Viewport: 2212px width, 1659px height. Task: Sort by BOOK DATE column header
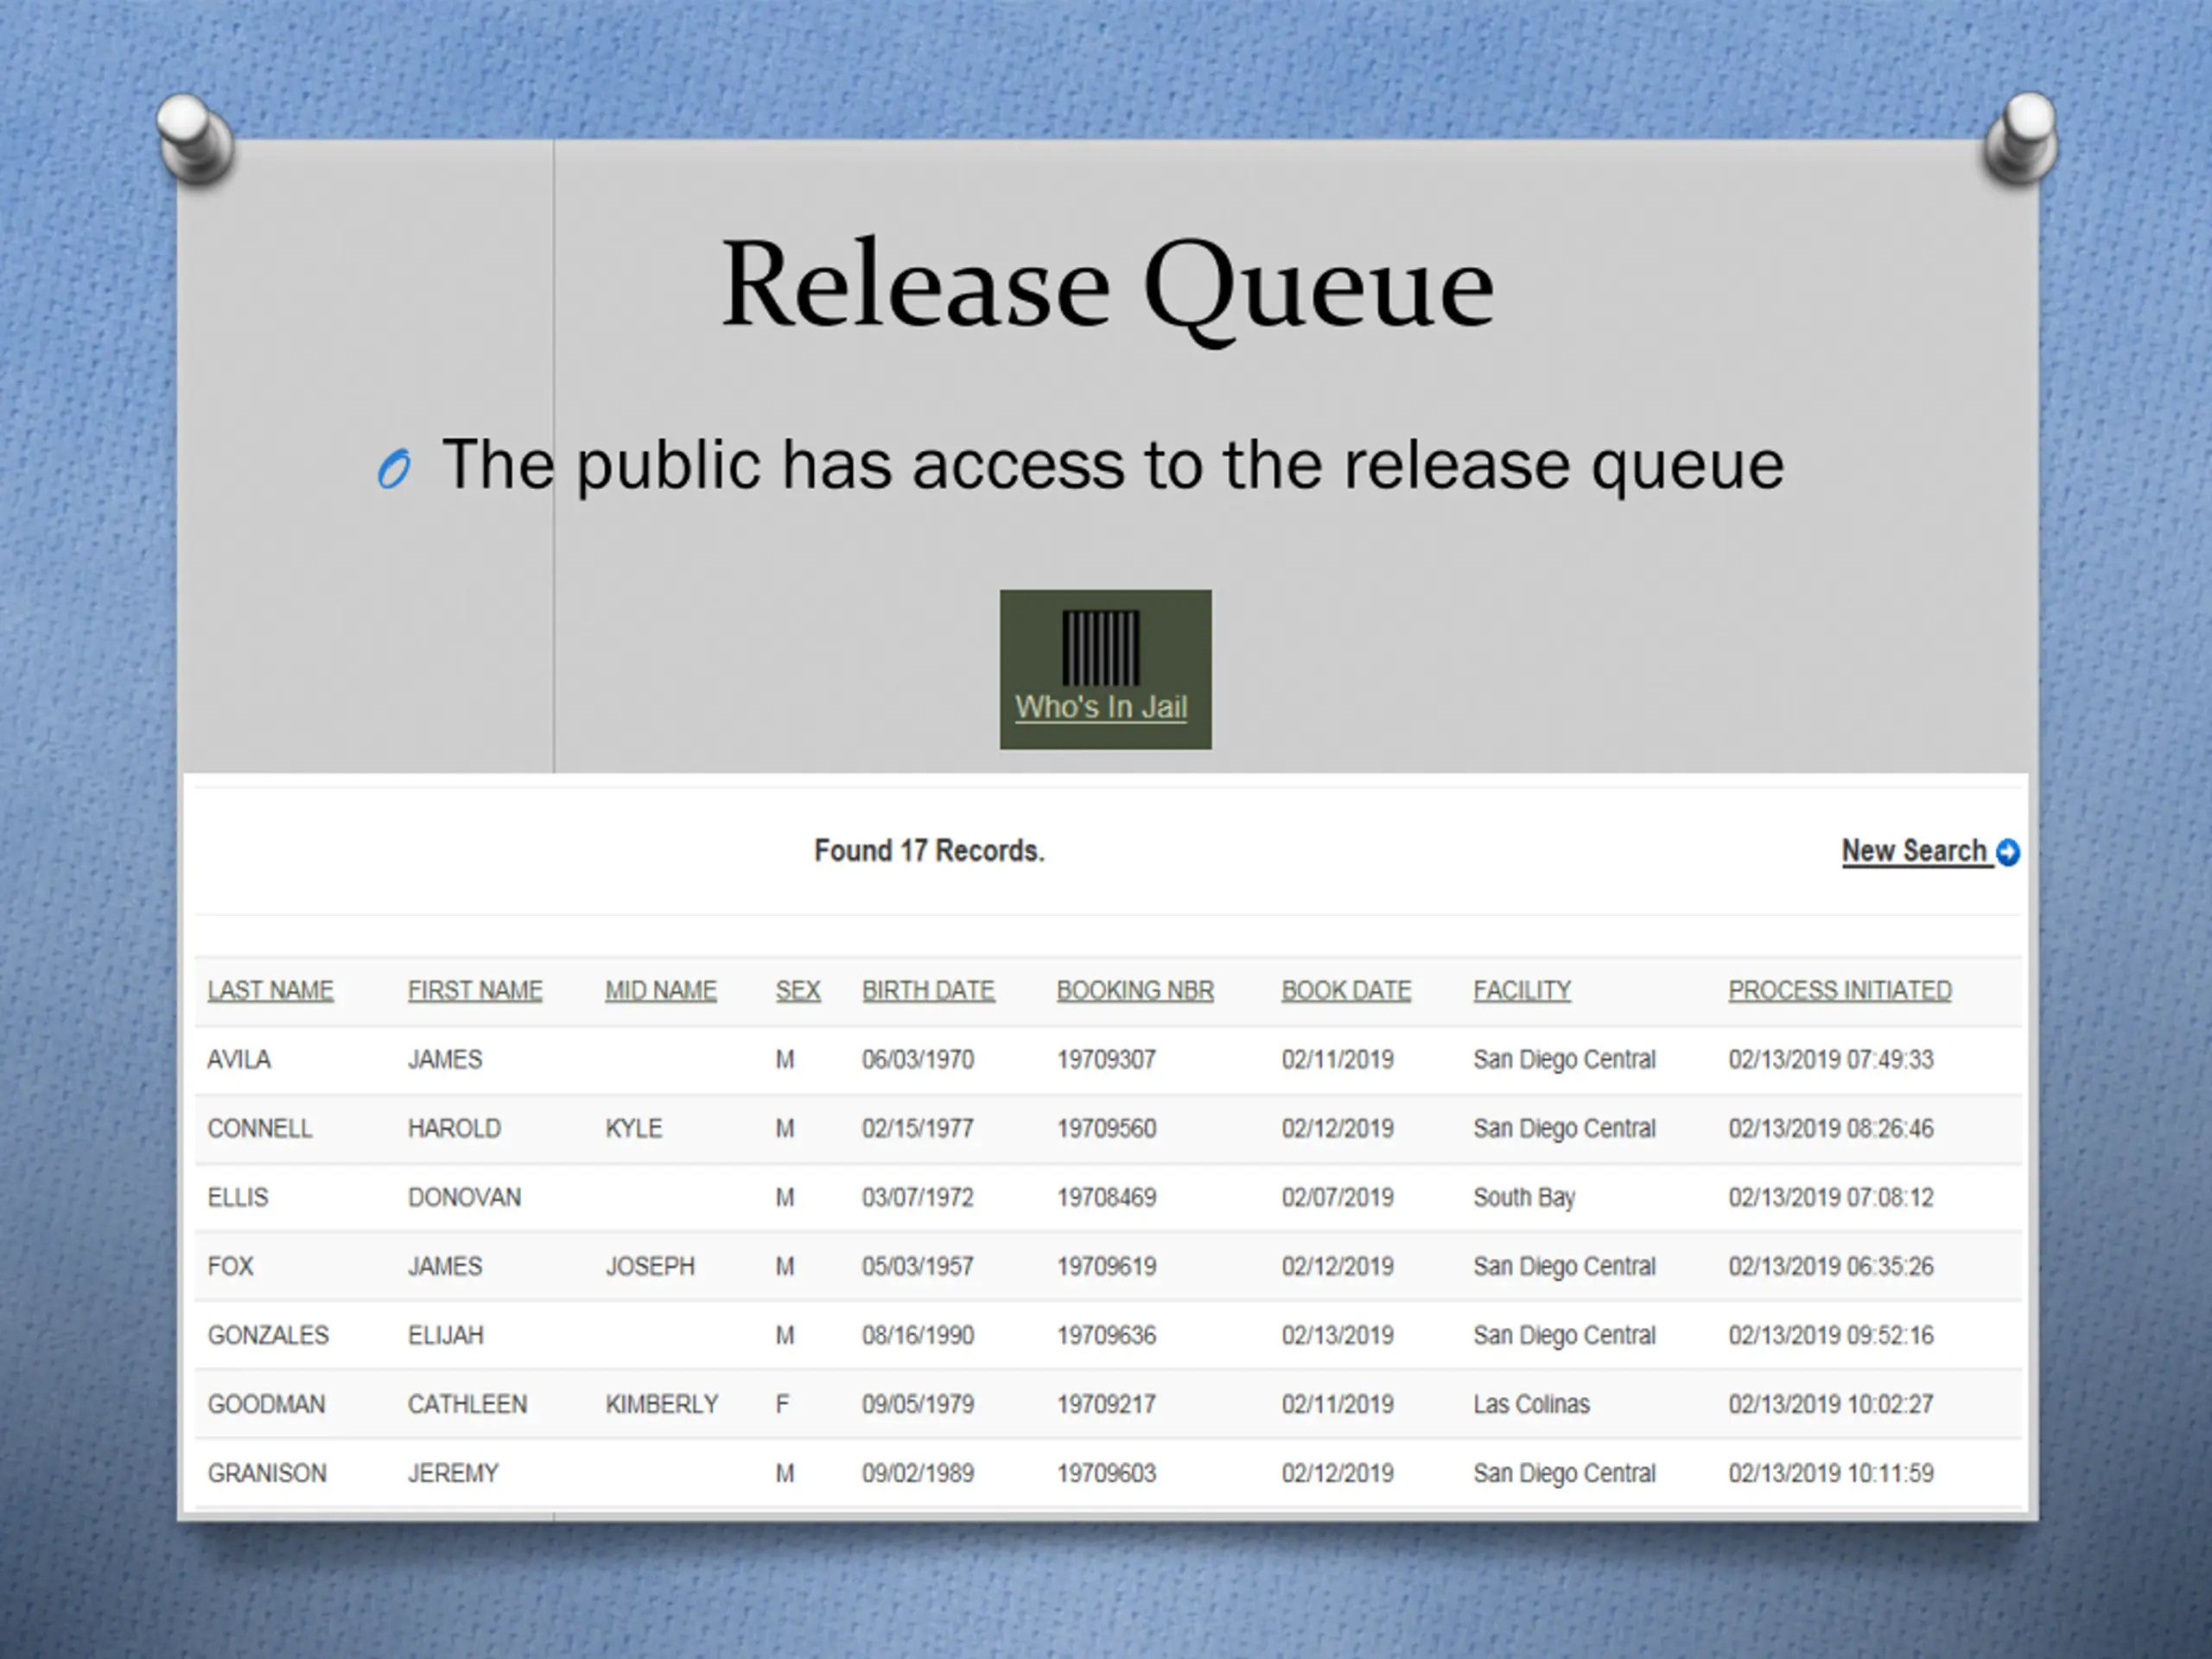coord(1346,991)
